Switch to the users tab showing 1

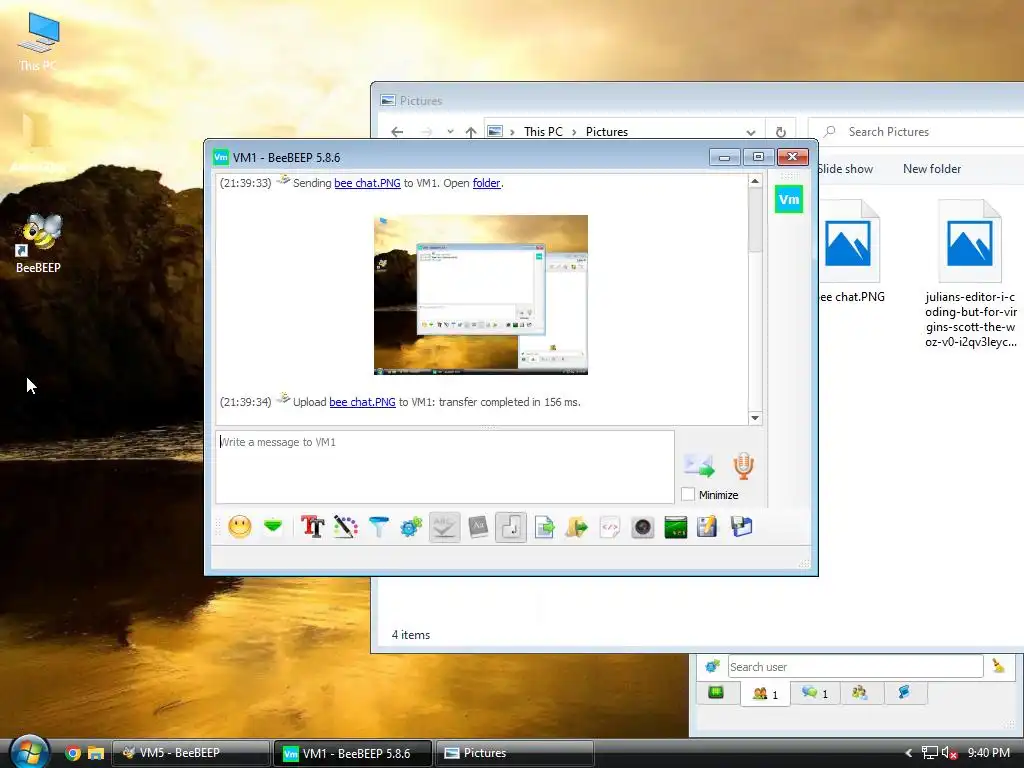(765, 694)
